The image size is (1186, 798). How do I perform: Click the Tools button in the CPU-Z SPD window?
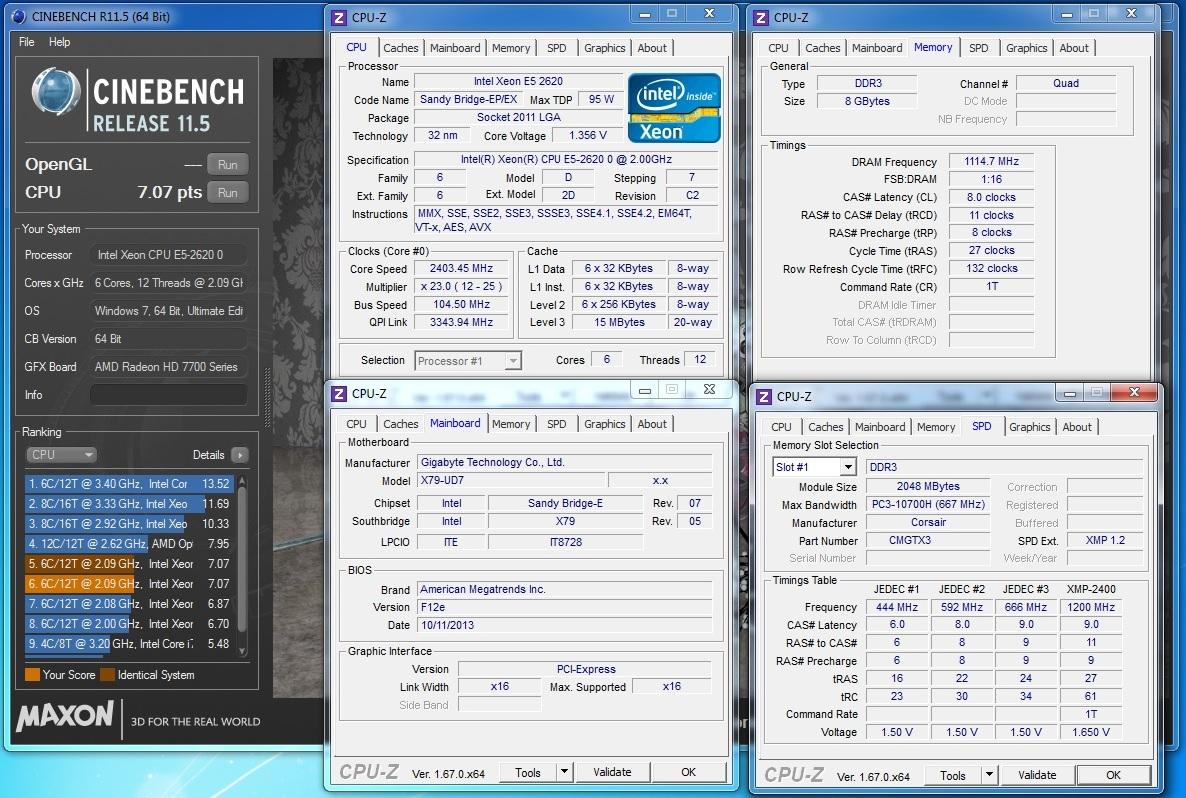click(953, 775)
